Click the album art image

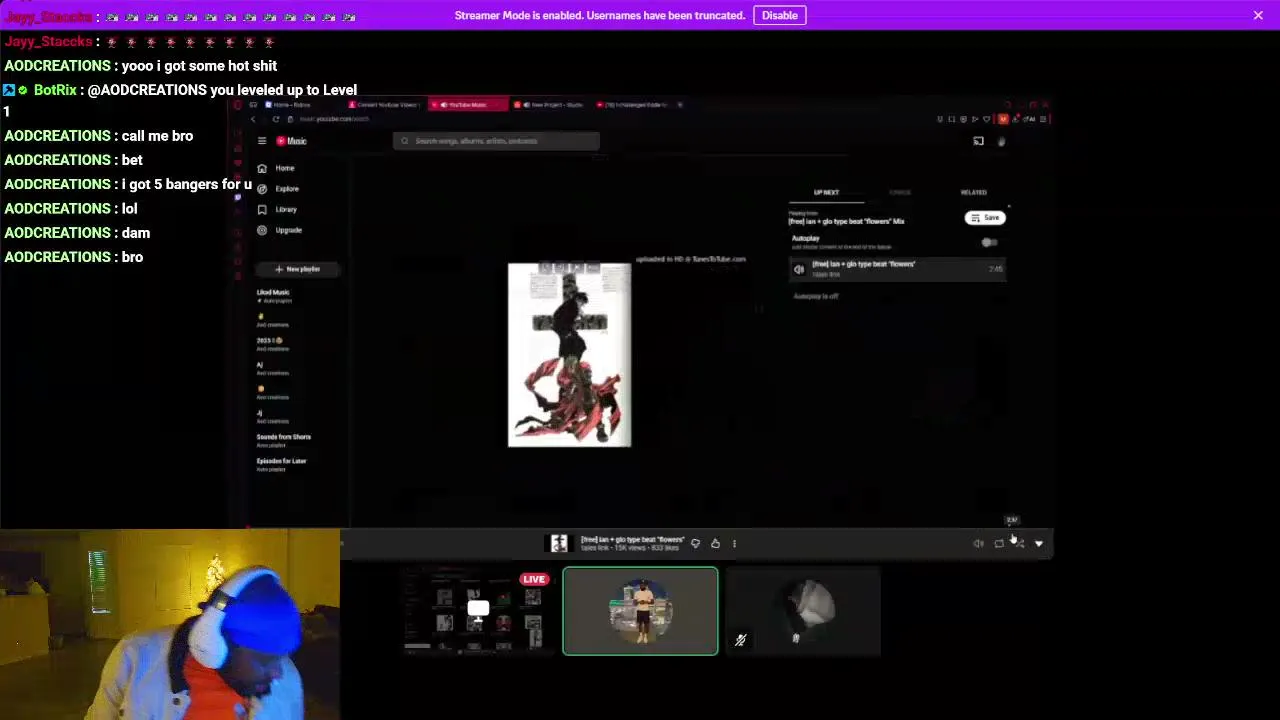coord(569,355)
